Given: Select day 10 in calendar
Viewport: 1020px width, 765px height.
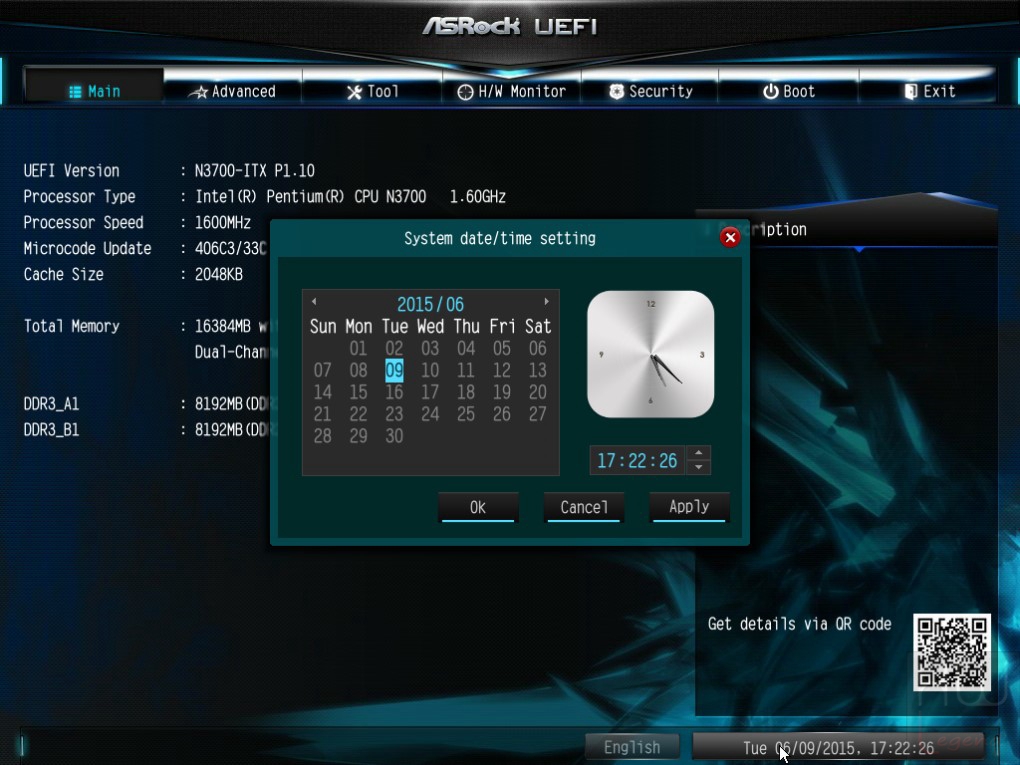Looking at the screenshot, I should click(430, 370).
